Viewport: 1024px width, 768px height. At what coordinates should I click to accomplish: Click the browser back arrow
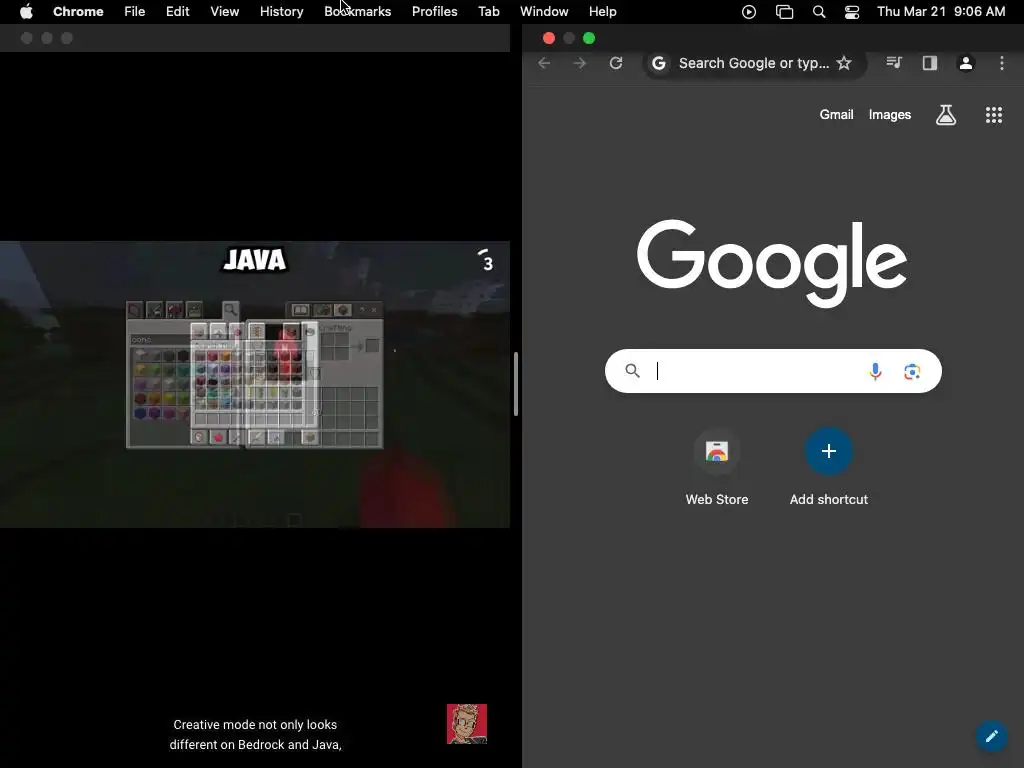[544, 63]
